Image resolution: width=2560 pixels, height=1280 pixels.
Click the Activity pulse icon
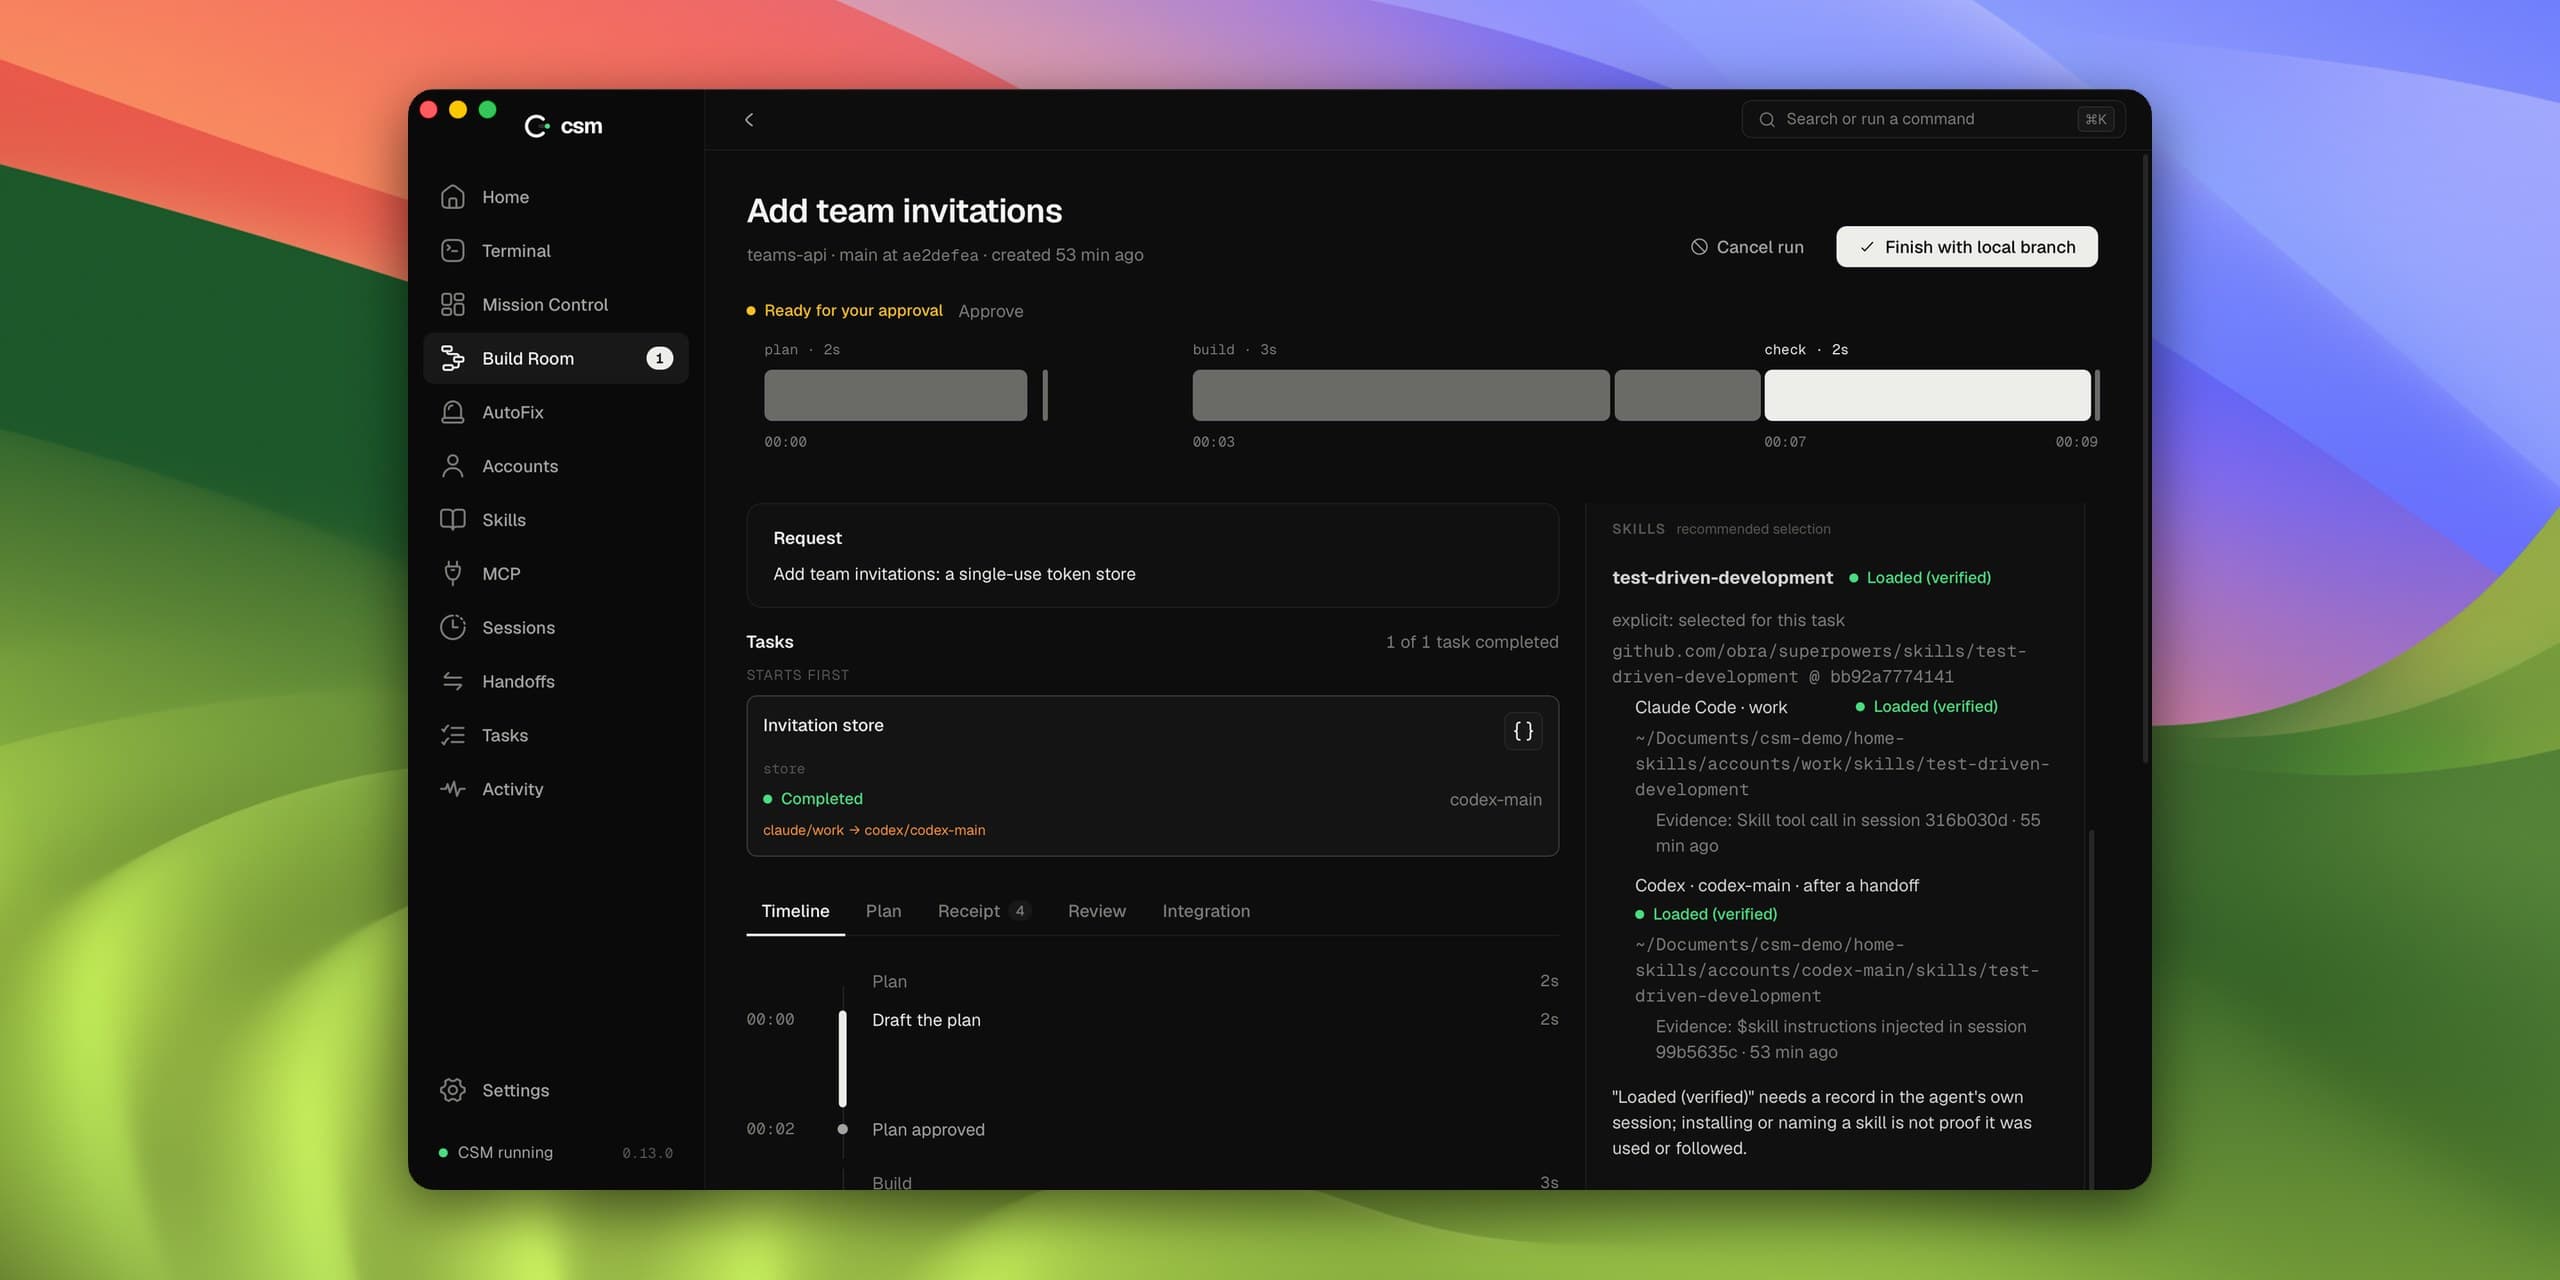(453, 789)
